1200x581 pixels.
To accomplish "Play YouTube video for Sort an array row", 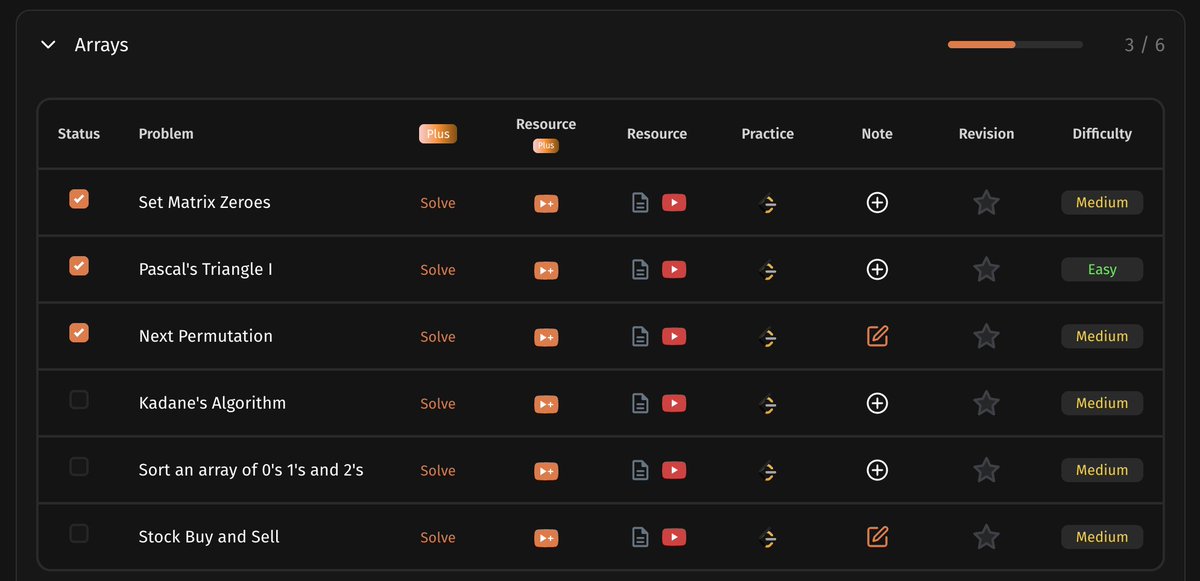I will 674,470.
